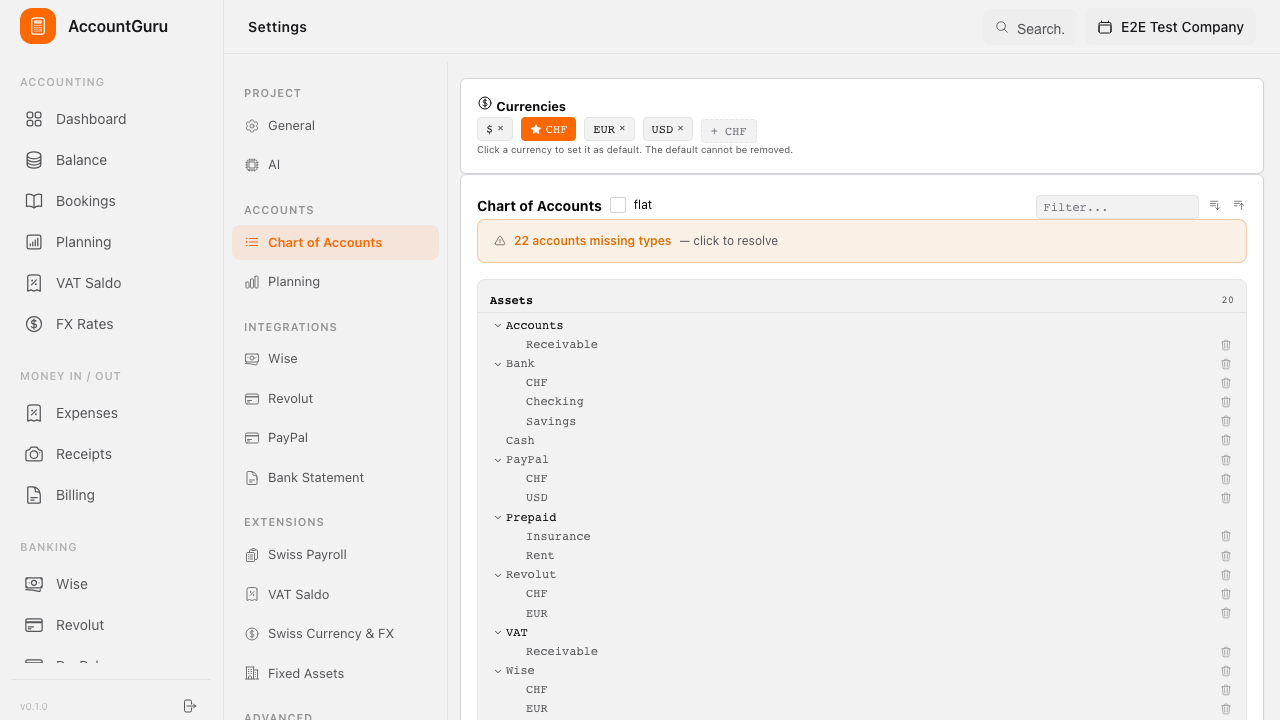
Task: Collapse the Prepaid tree node
Action: [498, 518]
